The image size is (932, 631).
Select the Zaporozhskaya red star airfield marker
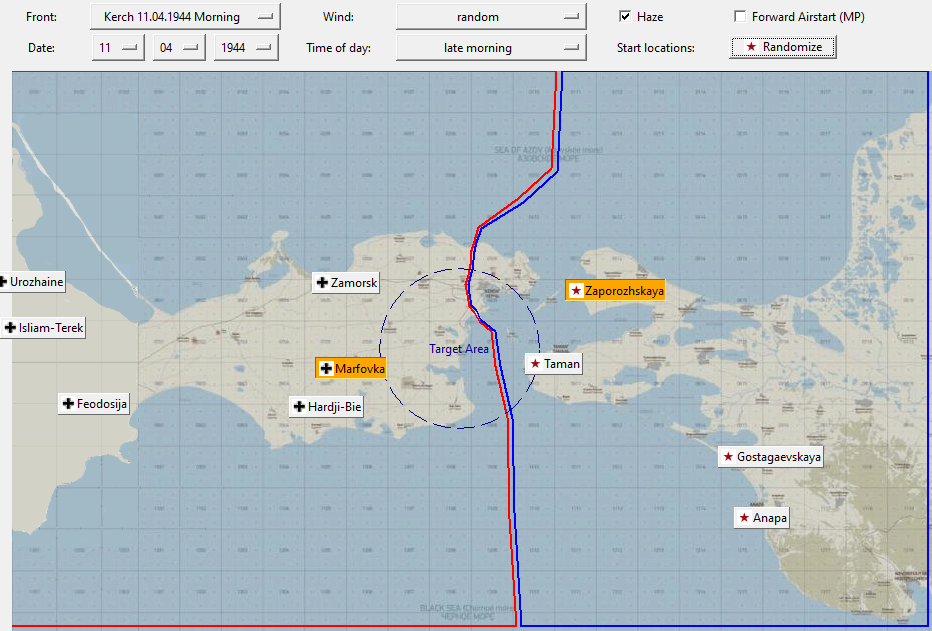click(x=615, y=291)
